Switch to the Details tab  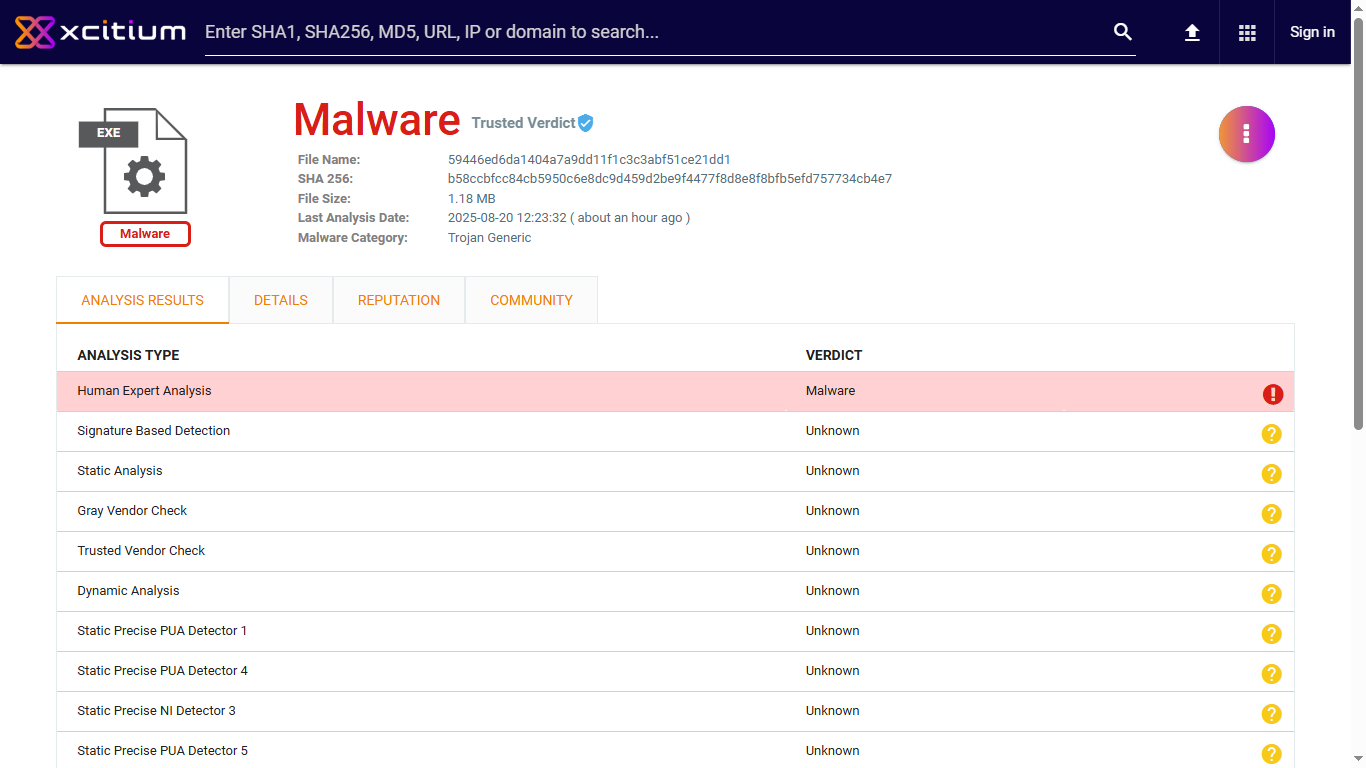(x=281, y=300)
